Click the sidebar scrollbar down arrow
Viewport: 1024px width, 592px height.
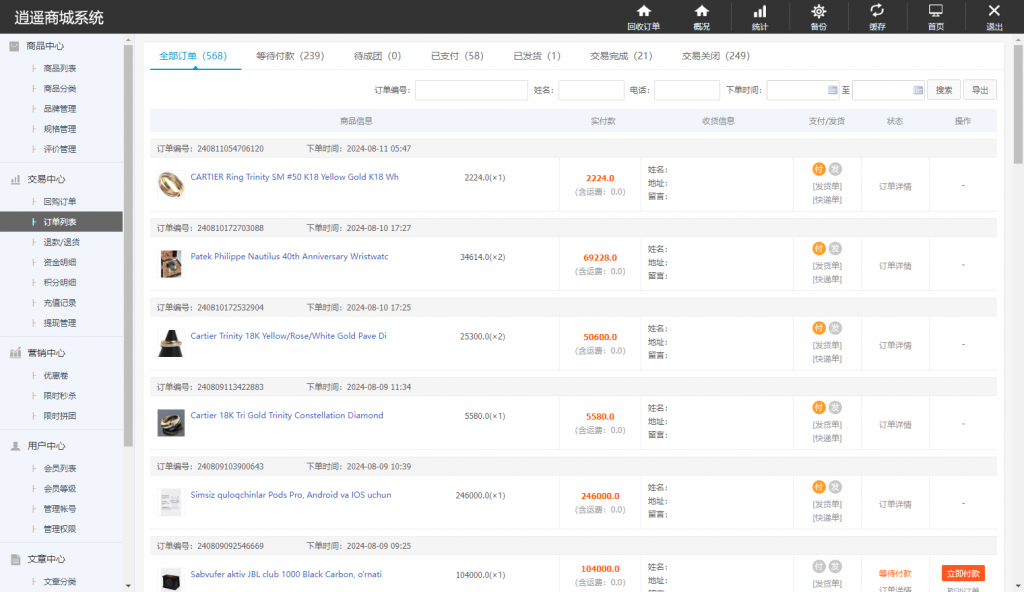click(128, 586)
